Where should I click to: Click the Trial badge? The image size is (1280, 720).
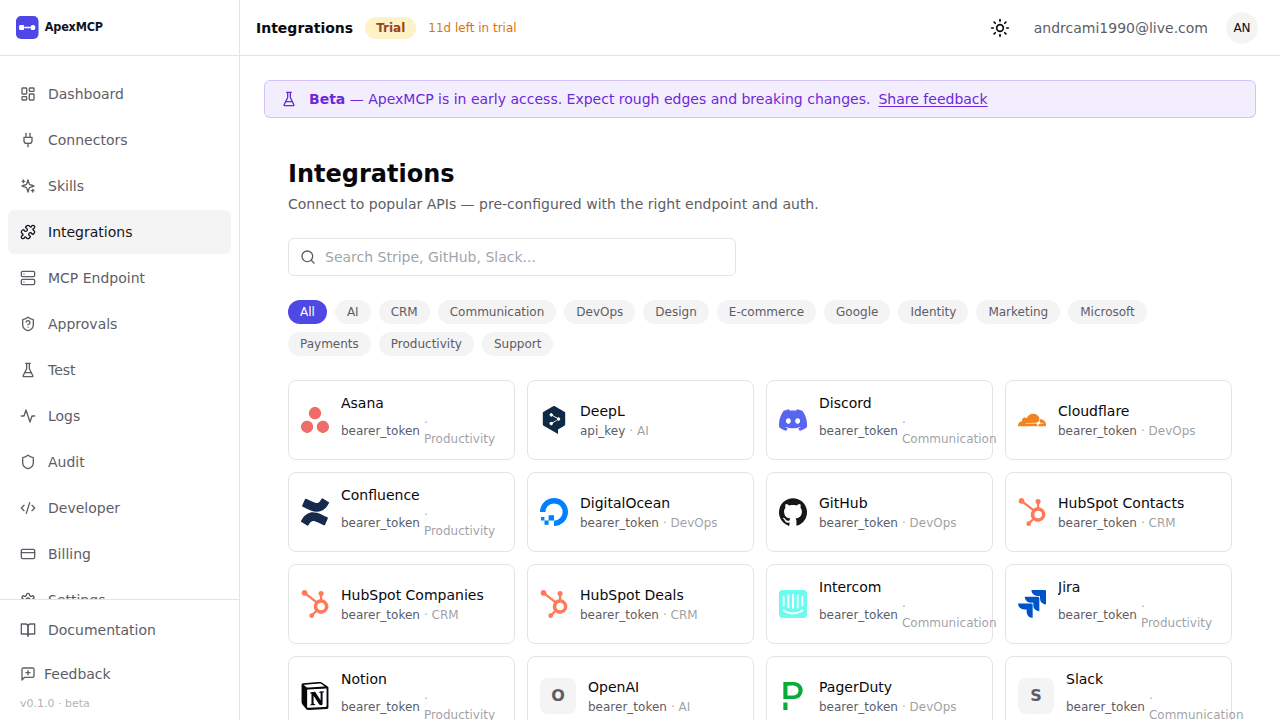click(390, 28)
